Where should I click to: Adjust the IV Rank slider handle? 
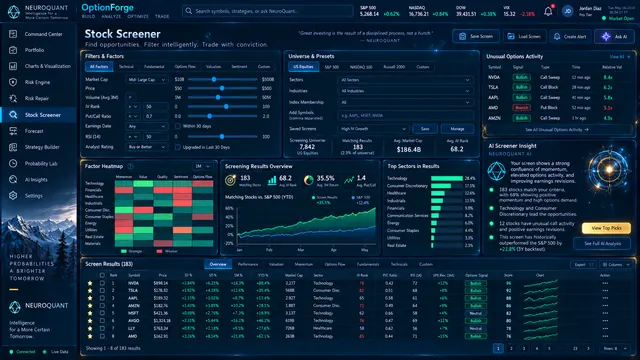coord(226,106)
